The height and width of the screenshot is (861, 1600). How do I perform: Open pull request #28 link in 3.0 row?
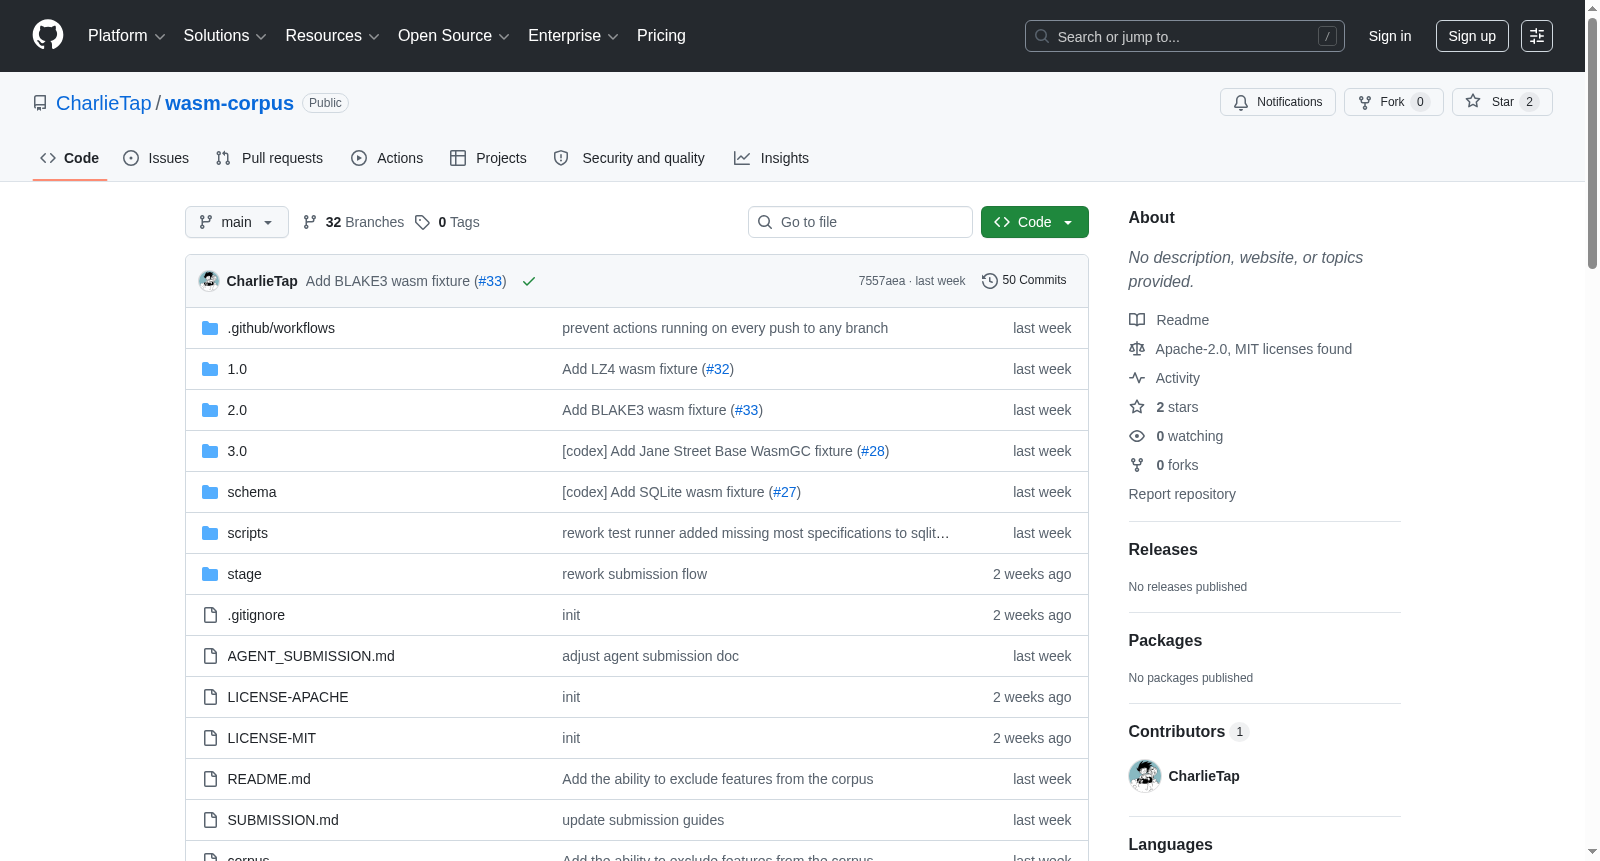pos(873,451)
